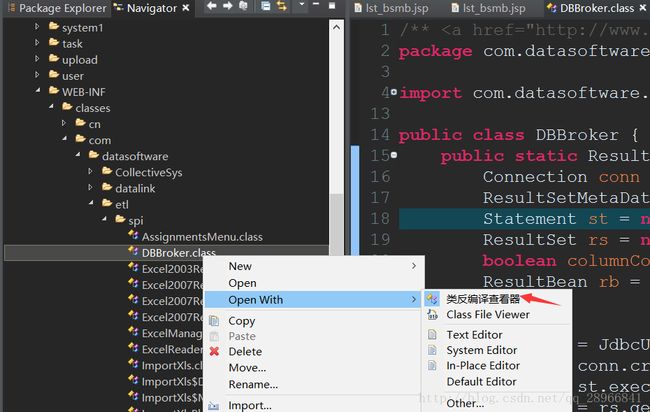Choose Delete from context menu
Image resolution: width=650 pixels, height=412 pixels.
313,351
